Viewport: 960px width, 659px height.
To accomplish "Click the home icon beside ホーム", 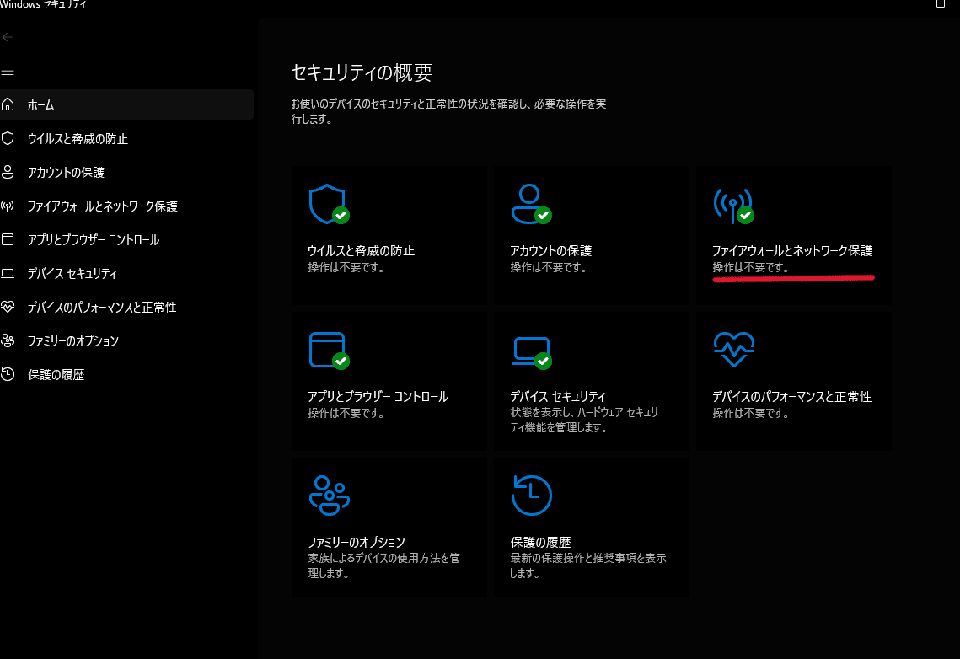I will click(7, 105).
